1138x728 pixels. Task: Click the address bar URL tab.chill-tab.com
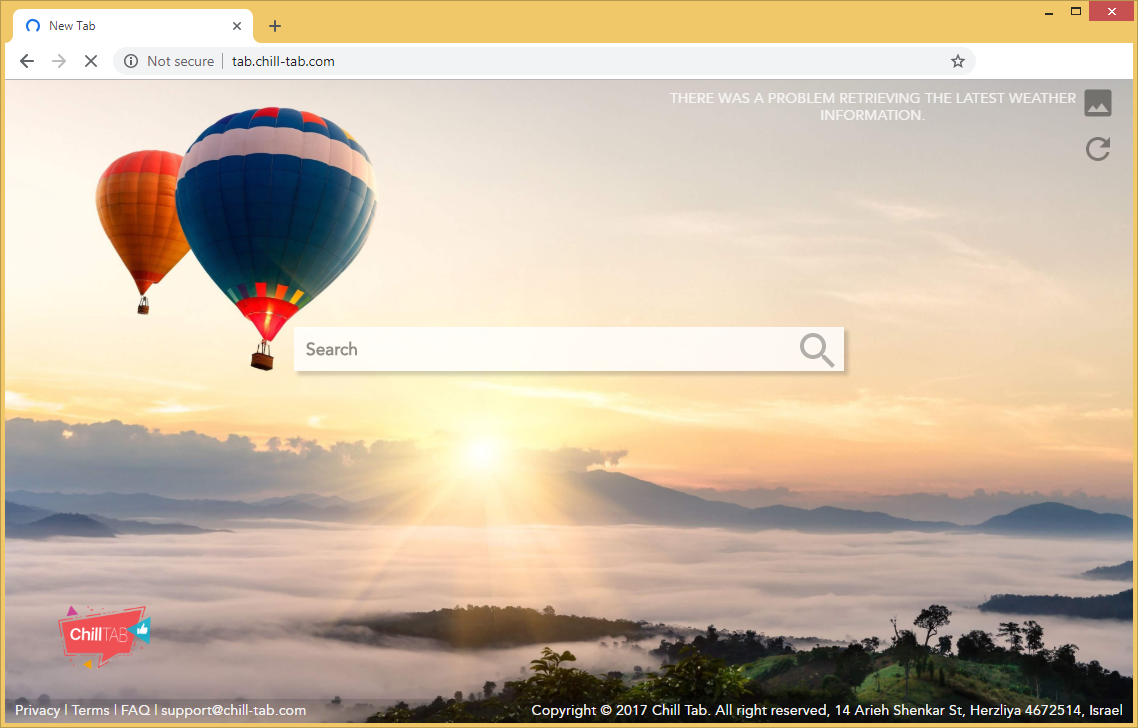pos(283,61)
